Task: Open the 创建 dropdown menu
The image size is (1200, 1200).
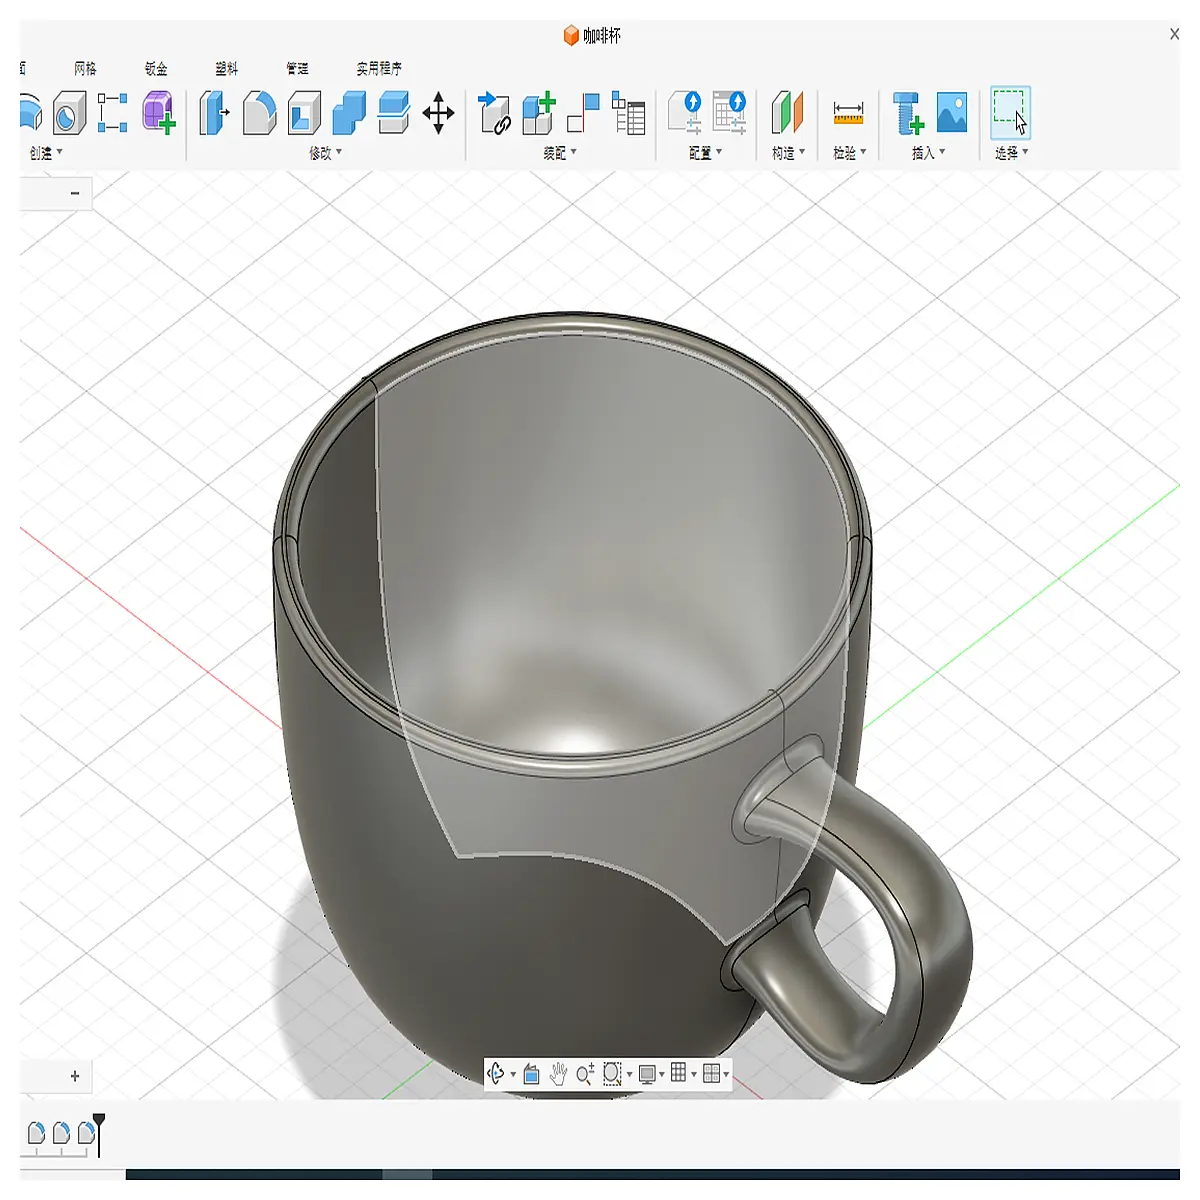Action: coord(45,153)
